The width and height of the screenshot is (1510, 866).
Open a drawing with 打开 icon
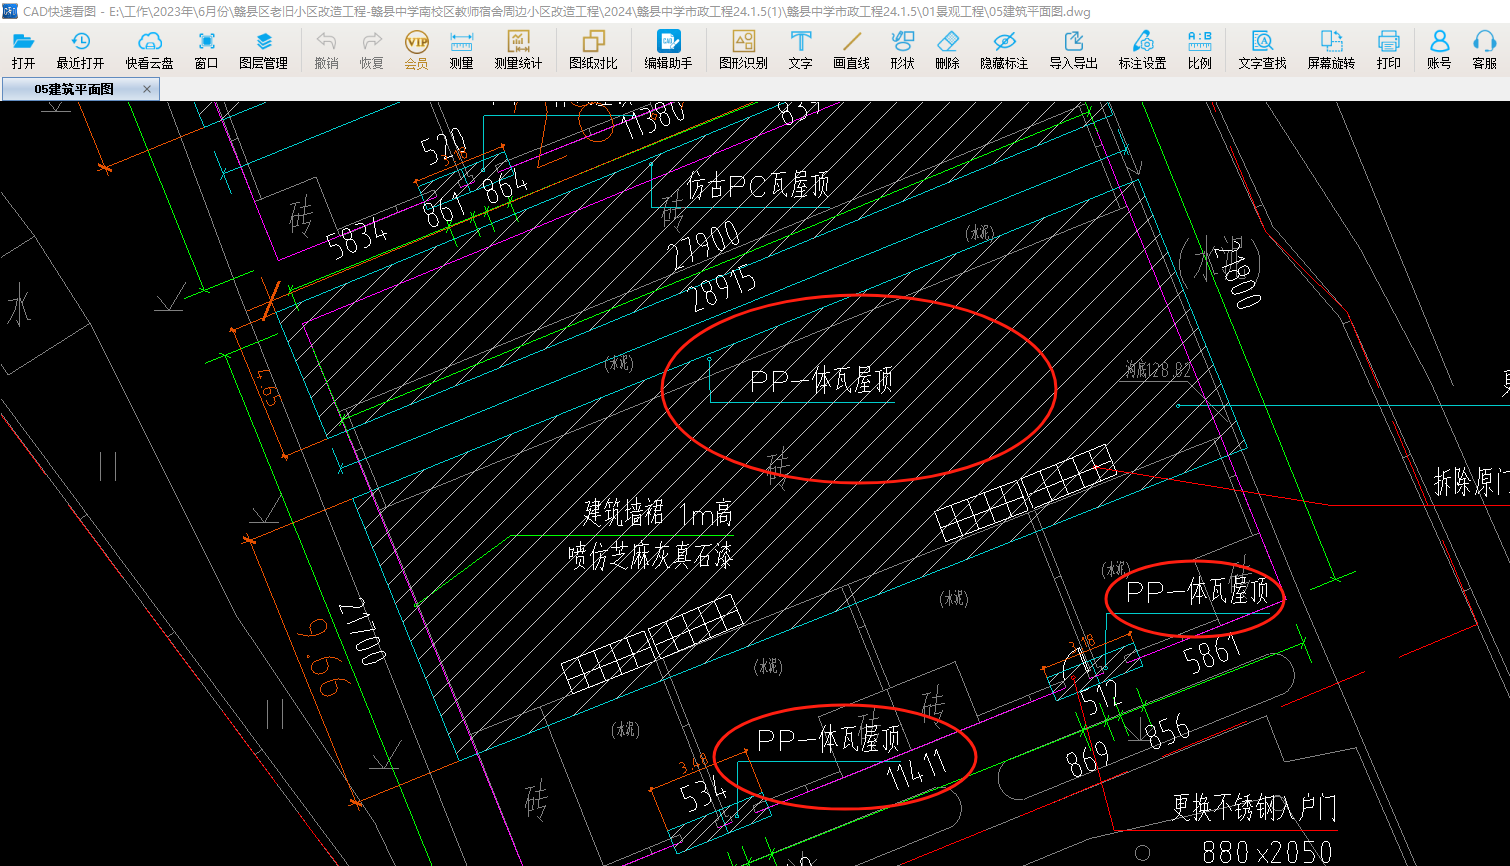[x=23, y=50]
